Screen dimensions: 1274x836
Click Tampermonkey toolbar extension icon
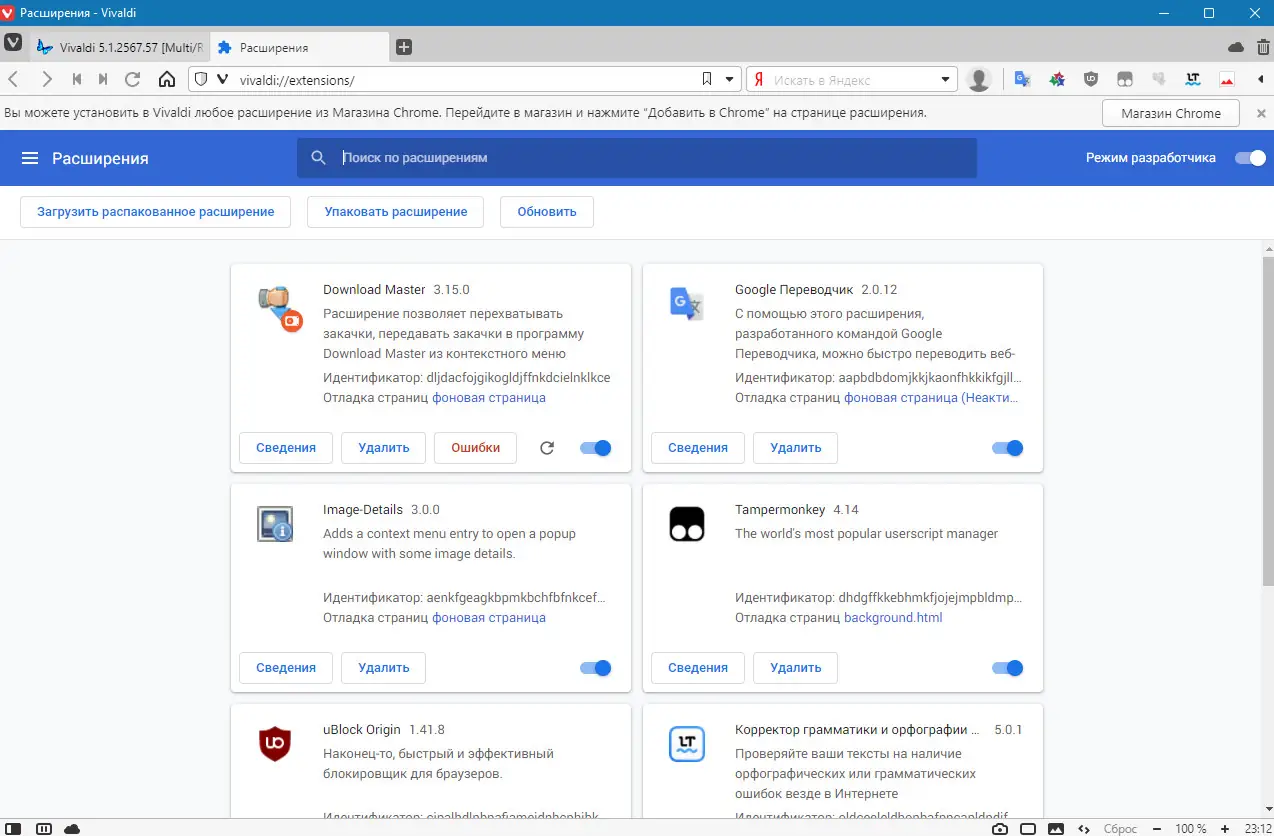1125,80
